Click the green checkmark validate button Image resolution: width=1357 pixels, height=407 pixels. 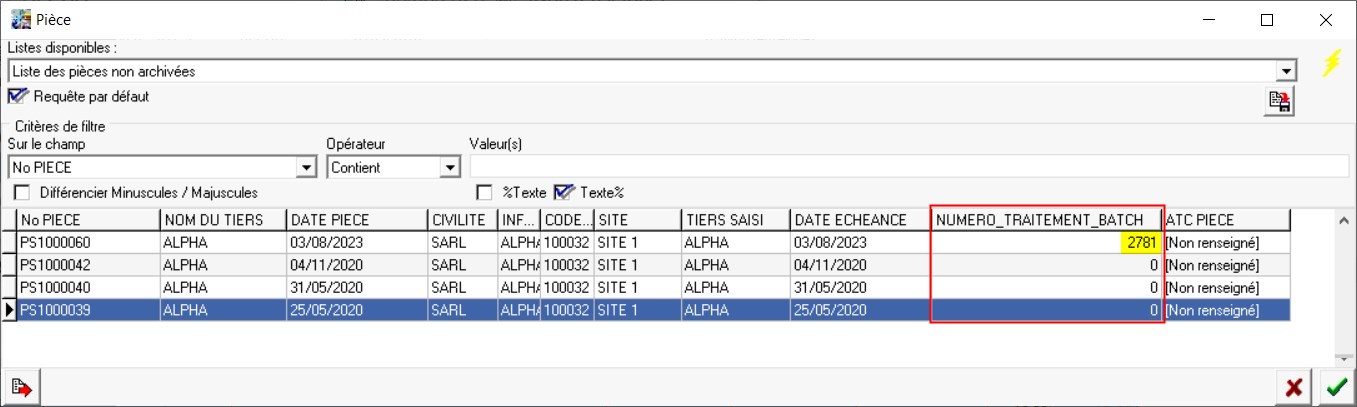pos(1334,387)
